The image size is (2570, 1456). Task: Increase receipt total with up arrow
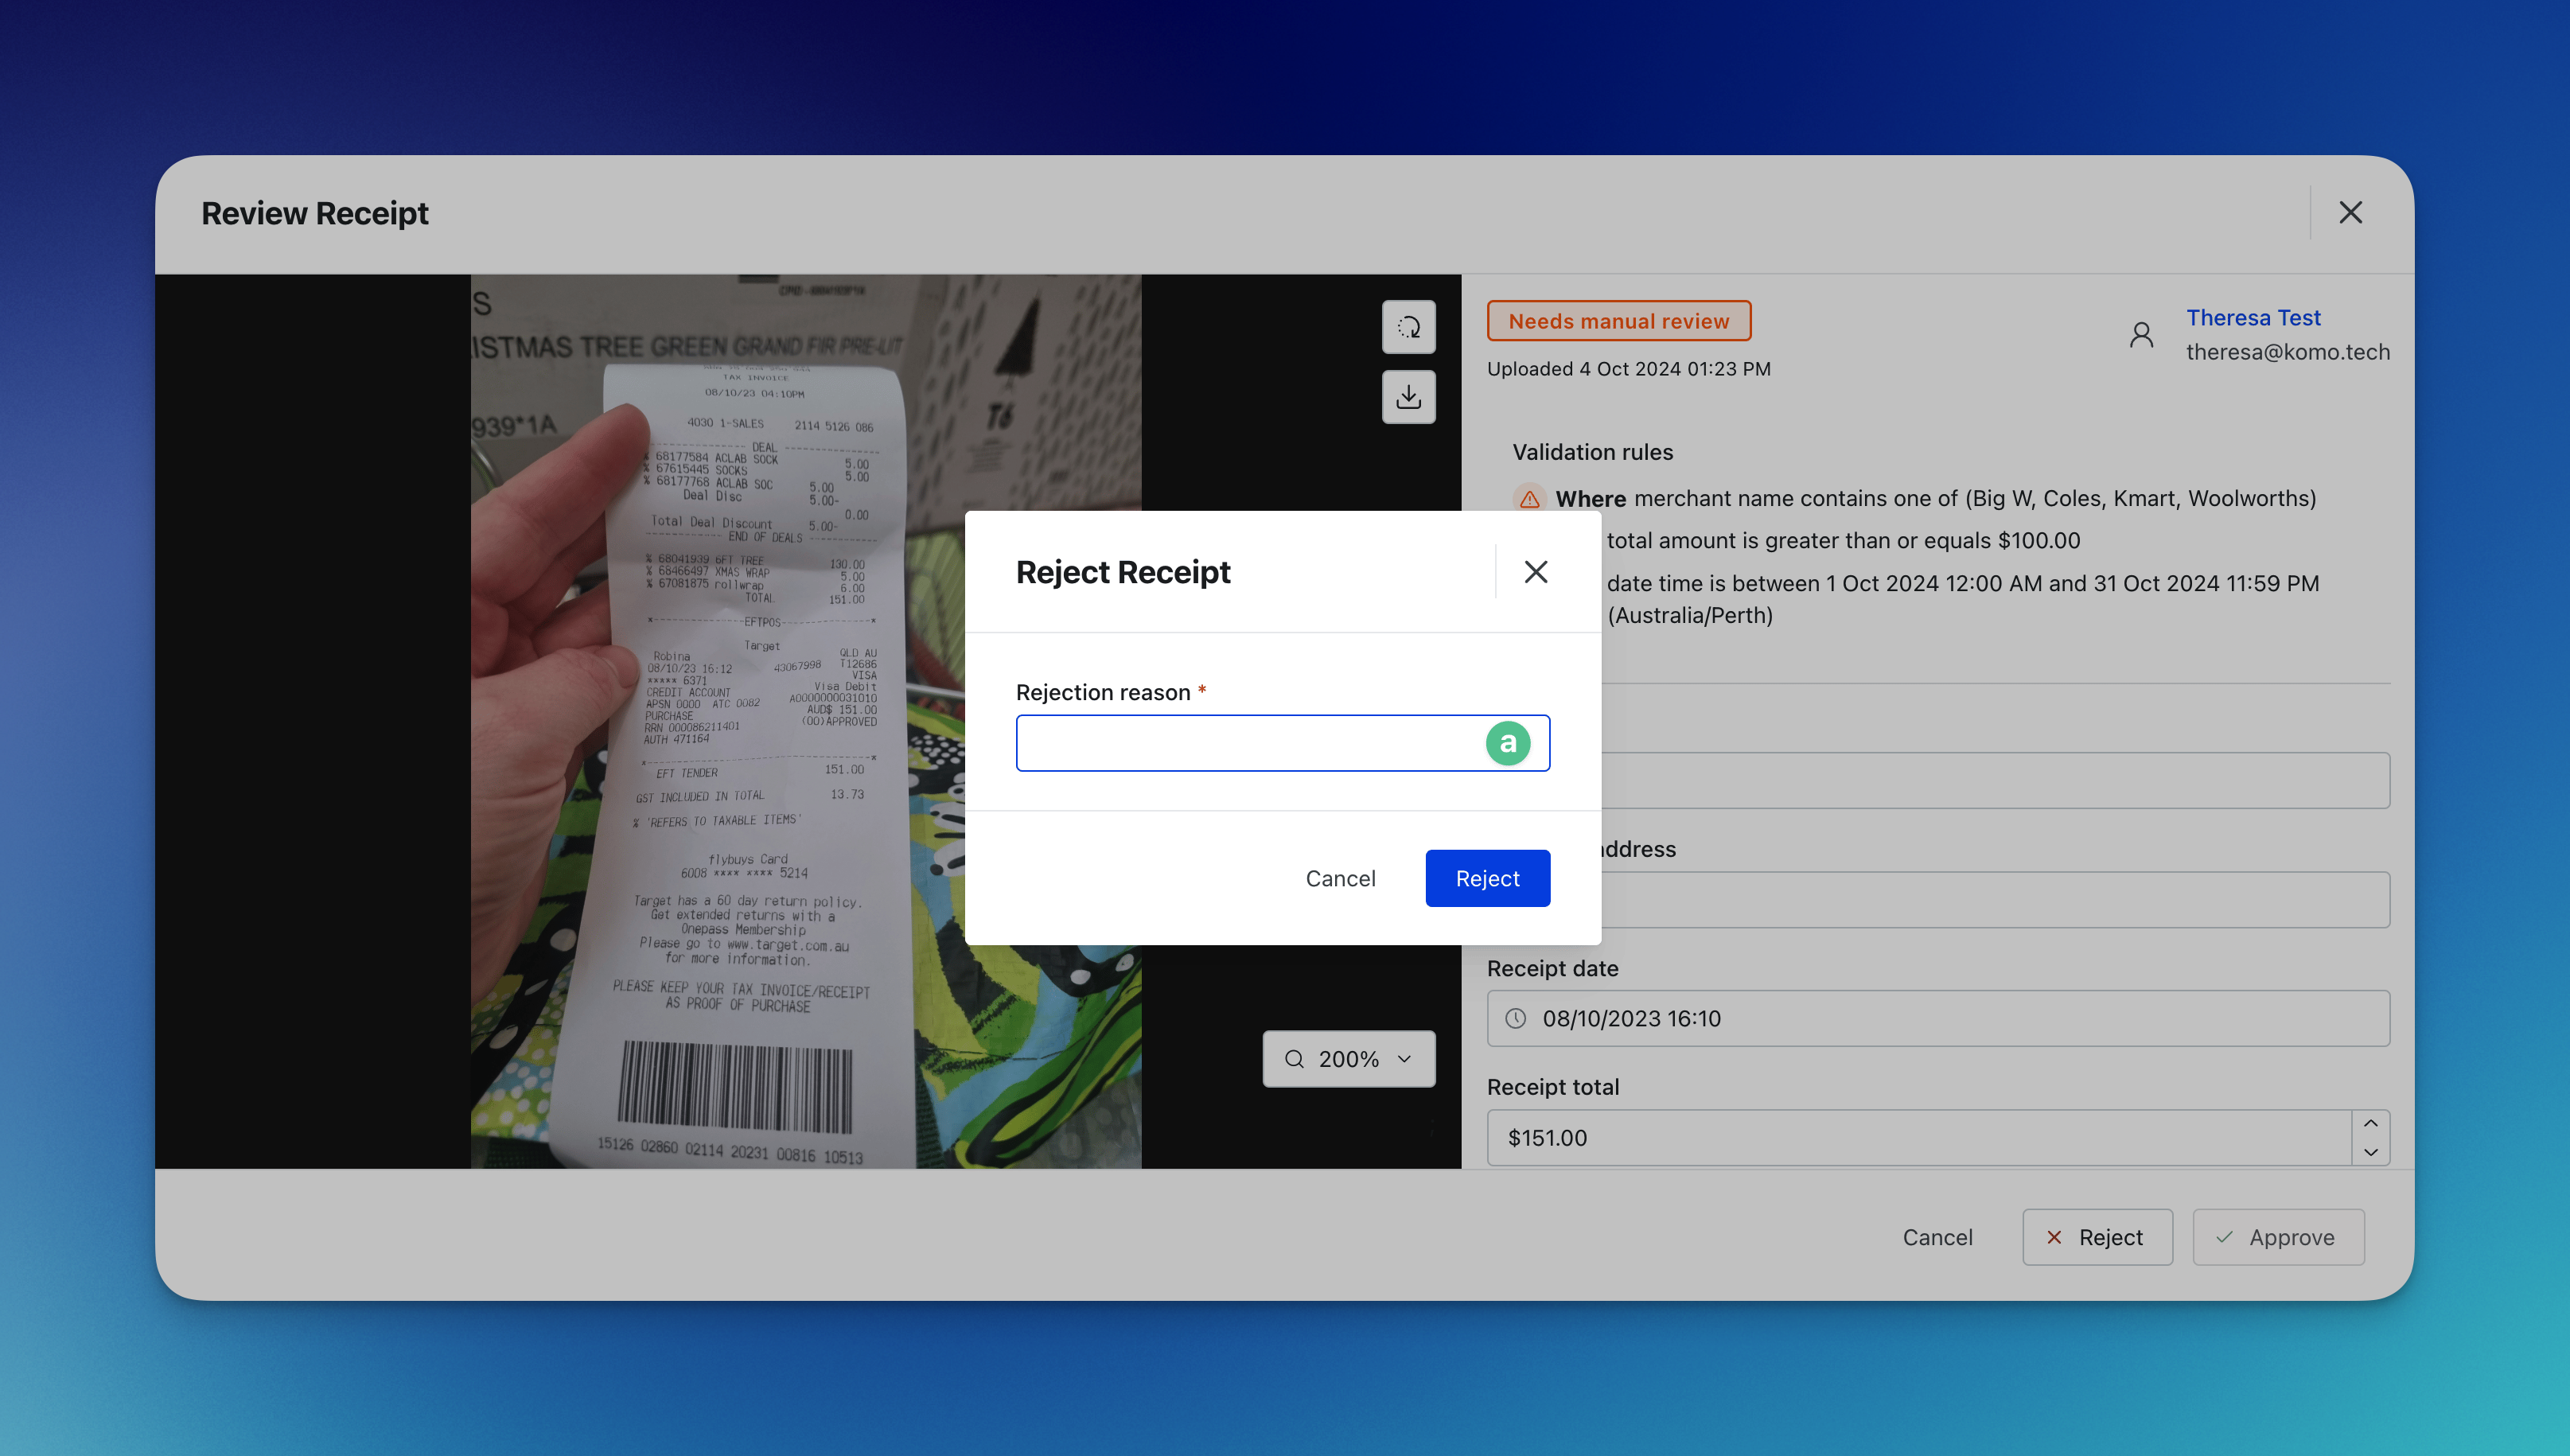[x=2370, y=1124]
